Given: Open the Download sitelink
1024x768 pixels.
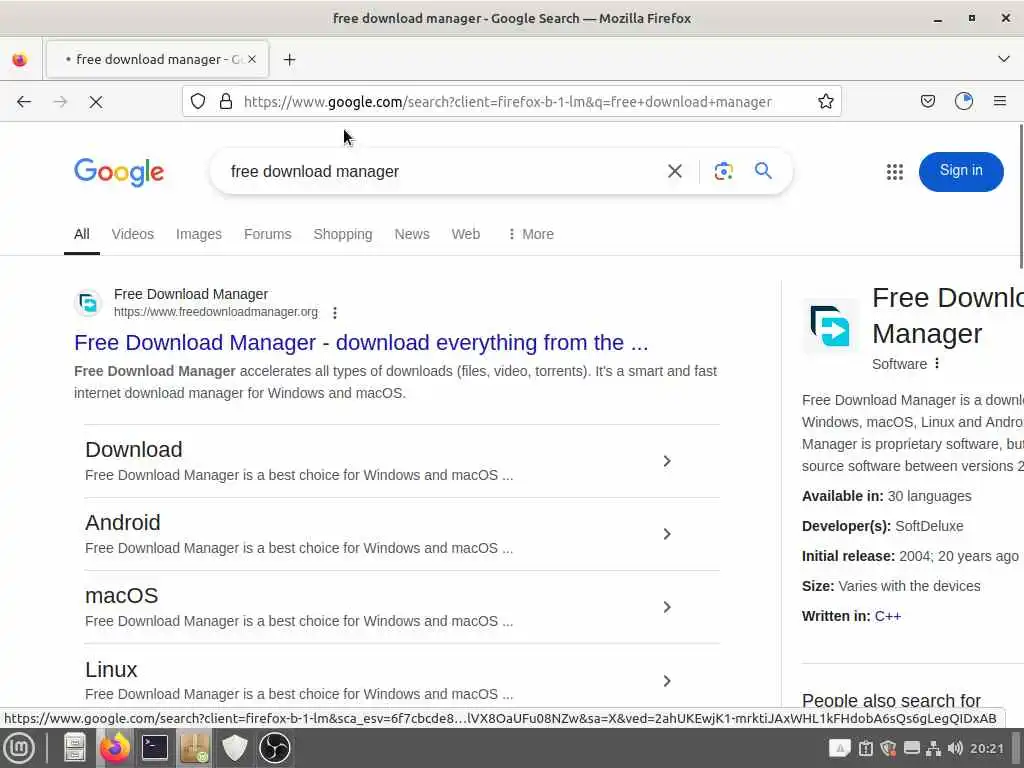Looking at the screenshot, I should tap(134, 449).
